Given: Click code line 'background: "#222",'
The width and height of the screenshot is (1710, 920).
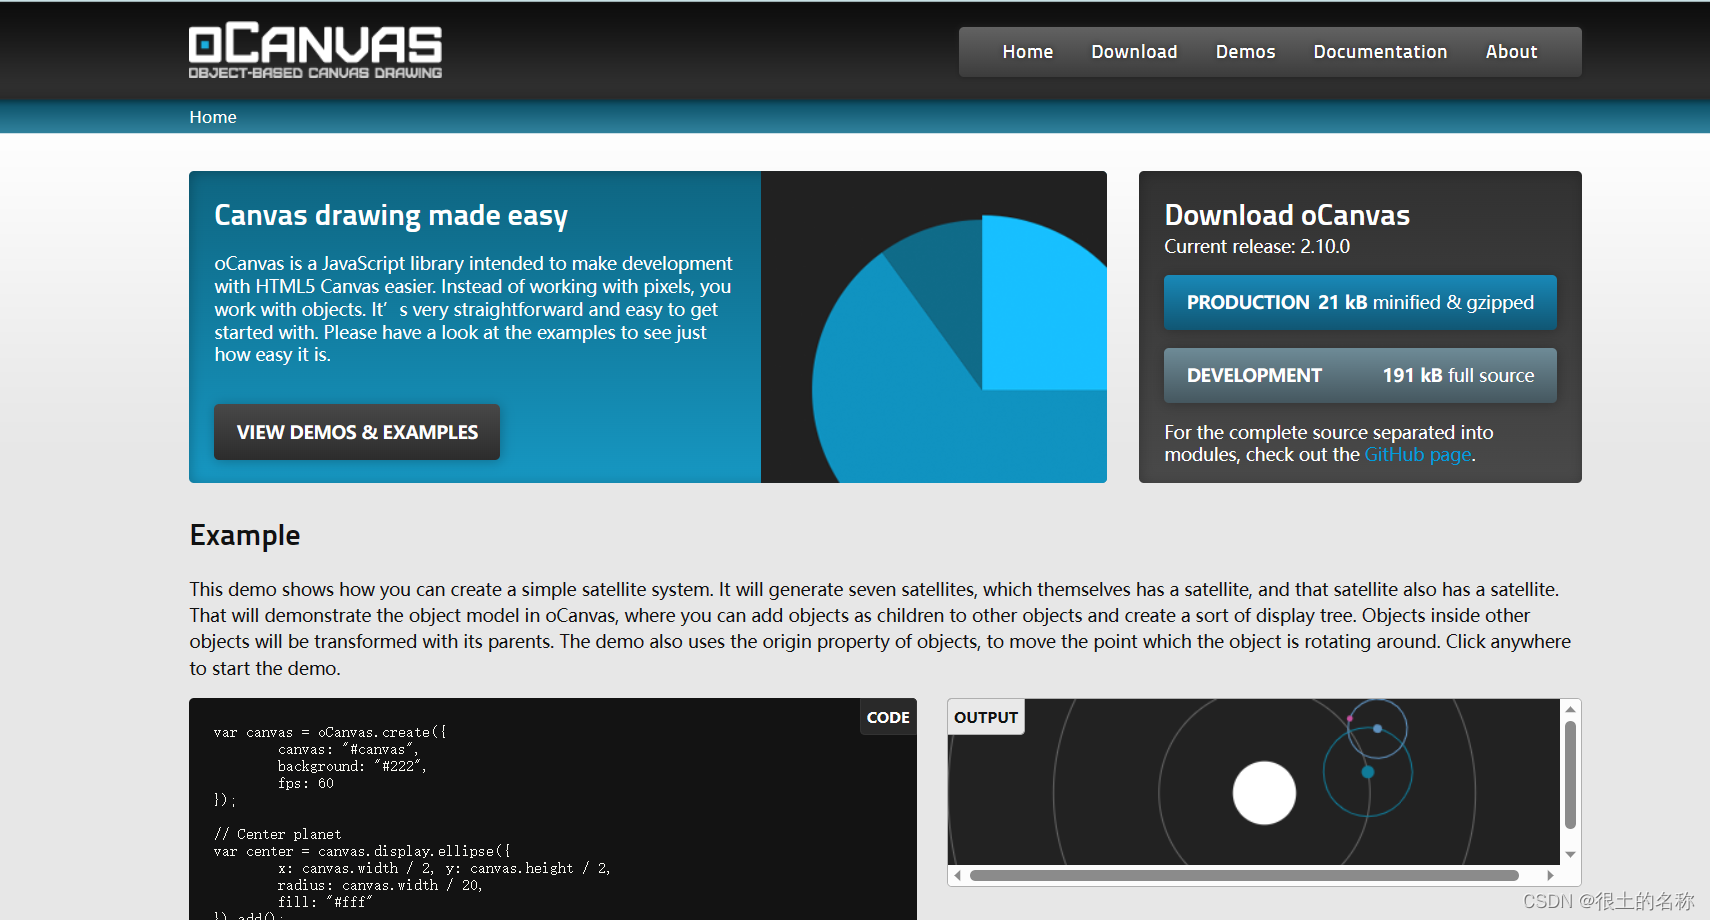Looking at the screenshot, I should (352, 766).
